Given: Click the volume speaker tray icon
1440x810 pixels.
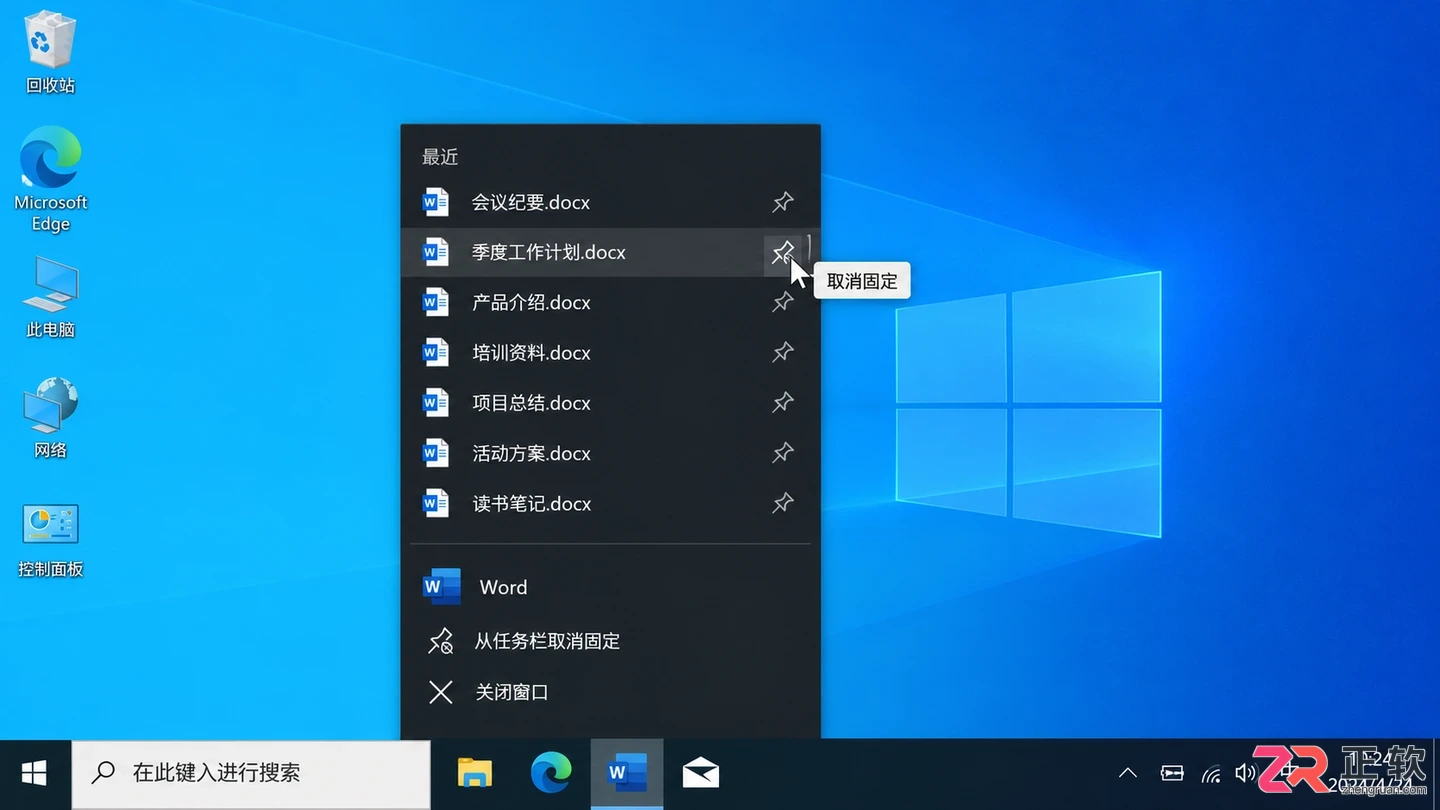Looking at the screenshot, I should pos(1245,773).
